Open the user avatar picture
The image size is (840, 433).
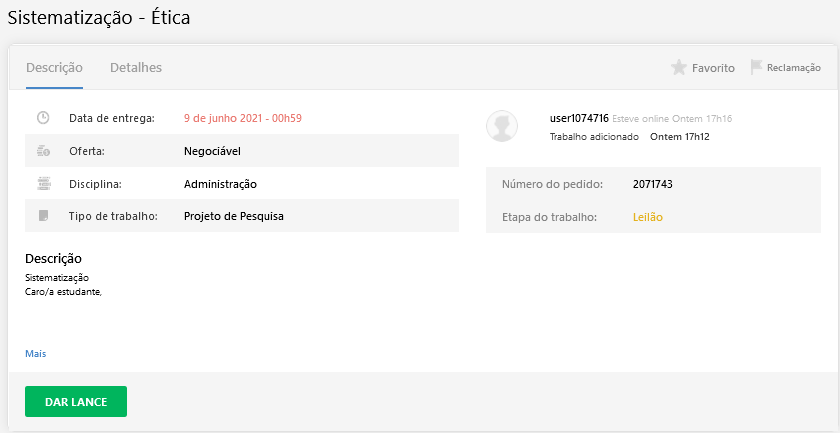pyautogui.click(x=502, y=126)
